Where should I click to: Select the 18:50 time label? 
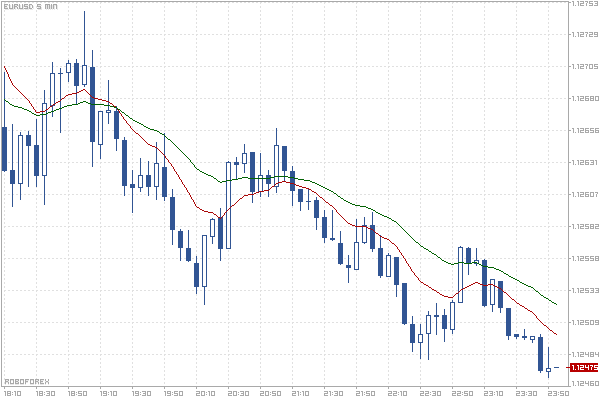tap(77, 393)
